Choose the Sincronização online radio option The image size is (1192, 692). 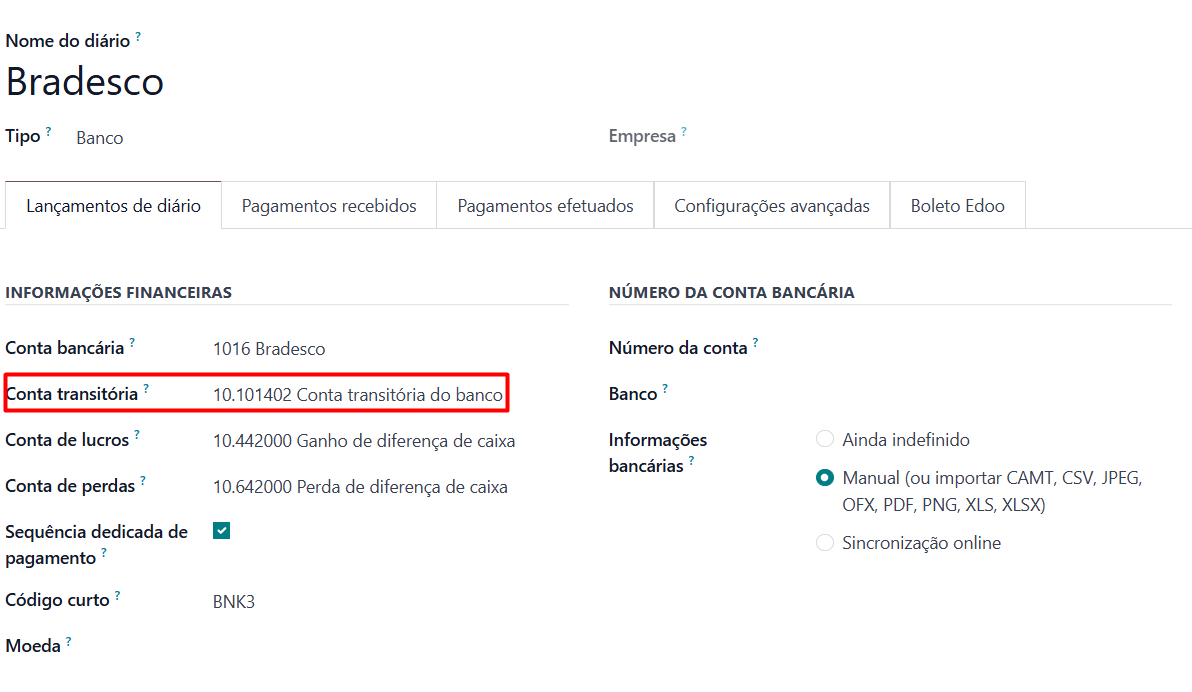(x=824, y=543)
